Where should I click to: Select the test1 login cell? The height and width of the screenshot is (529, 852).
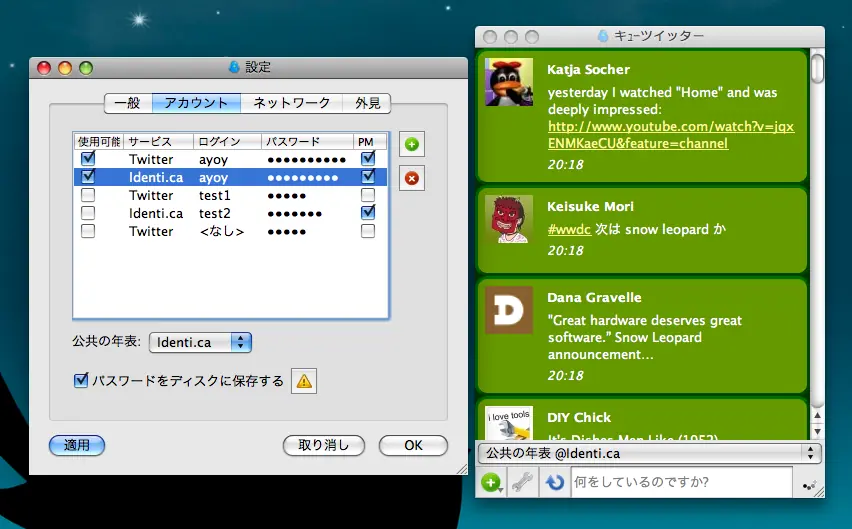pos(214,195)
